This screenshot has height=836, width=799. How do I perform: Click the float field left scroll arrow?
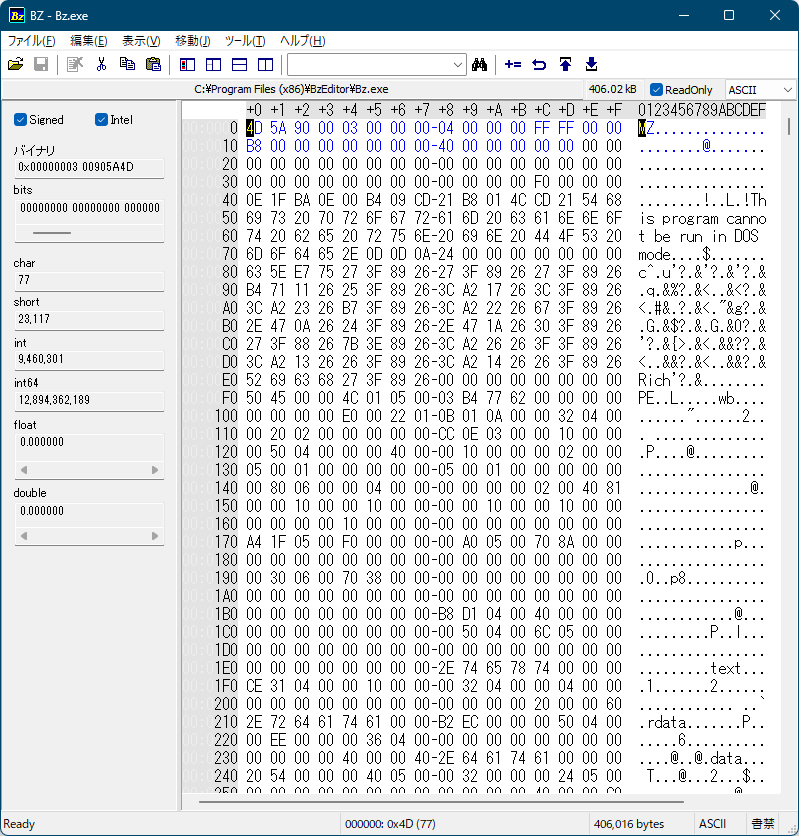(x=23, y=470)
